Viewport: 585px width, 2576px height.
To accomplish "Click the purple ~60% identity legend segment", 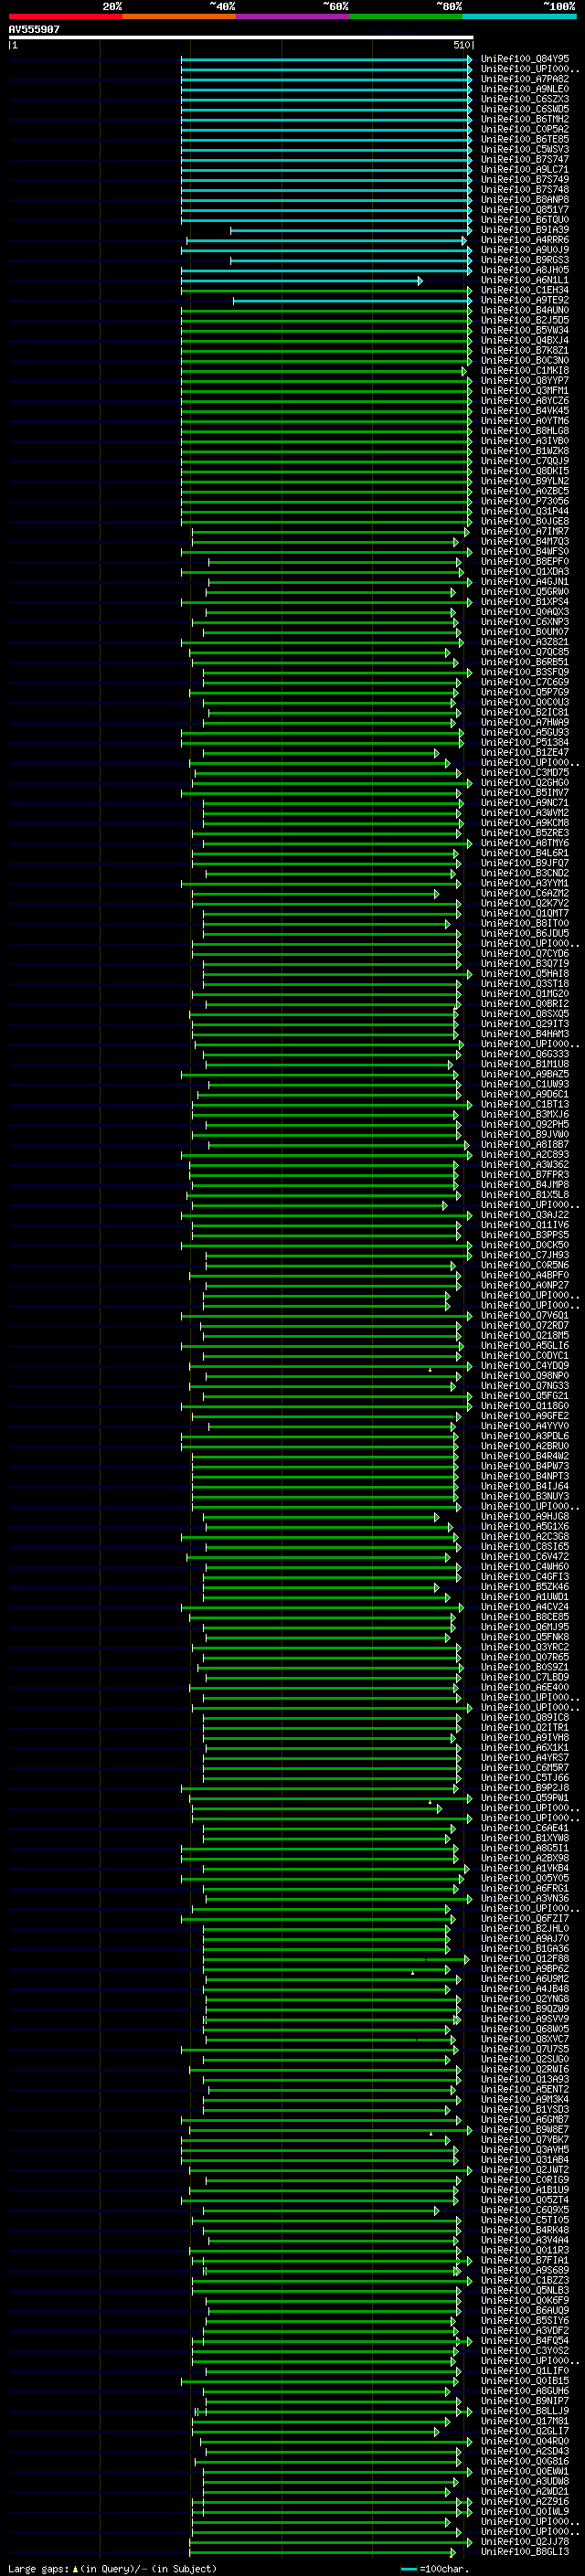I will (292, 17).
